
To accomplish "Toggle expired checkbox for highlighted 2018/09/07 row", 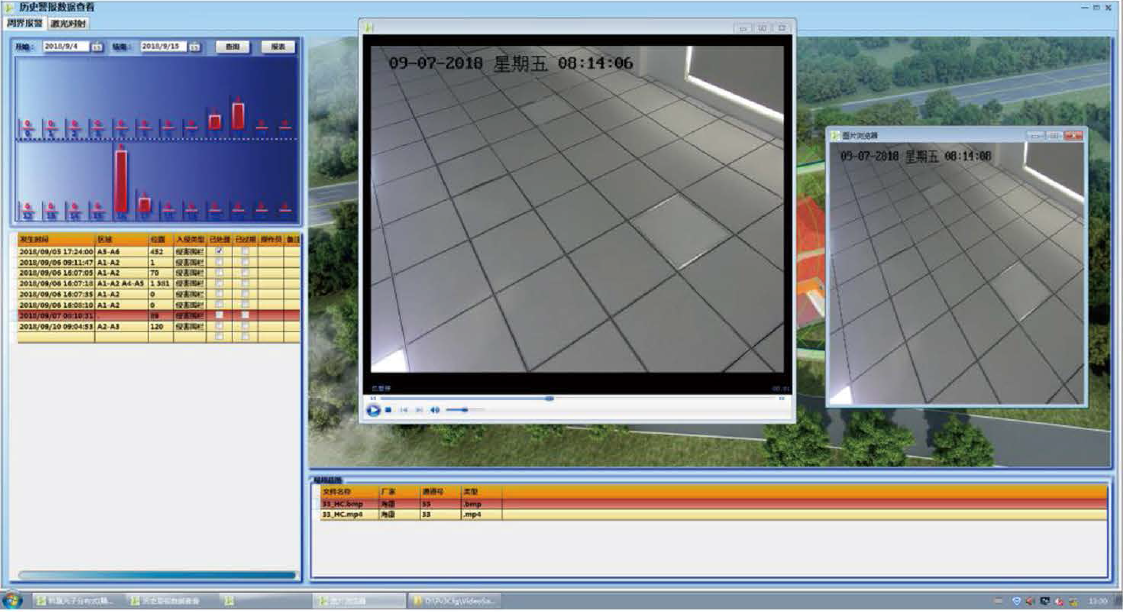I will pyautogui.click(x=245, y=315).
